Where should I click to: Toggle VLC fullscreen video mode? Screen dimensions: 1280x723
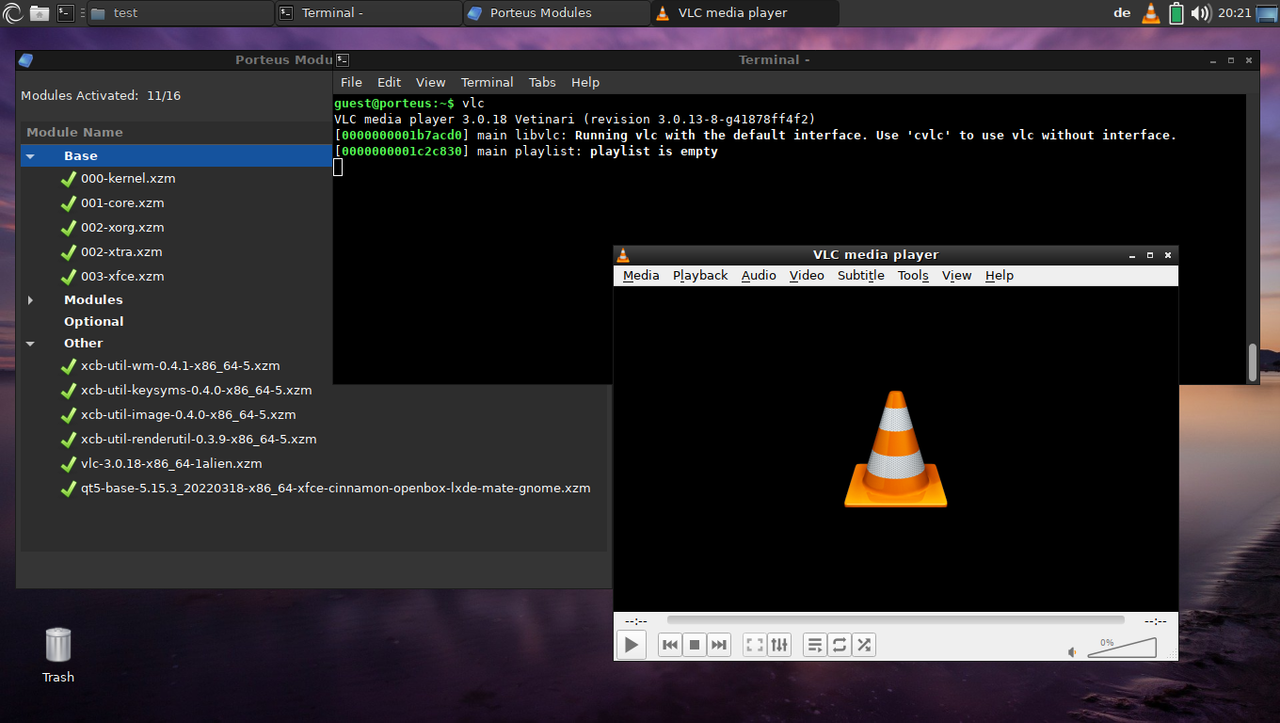755,645
